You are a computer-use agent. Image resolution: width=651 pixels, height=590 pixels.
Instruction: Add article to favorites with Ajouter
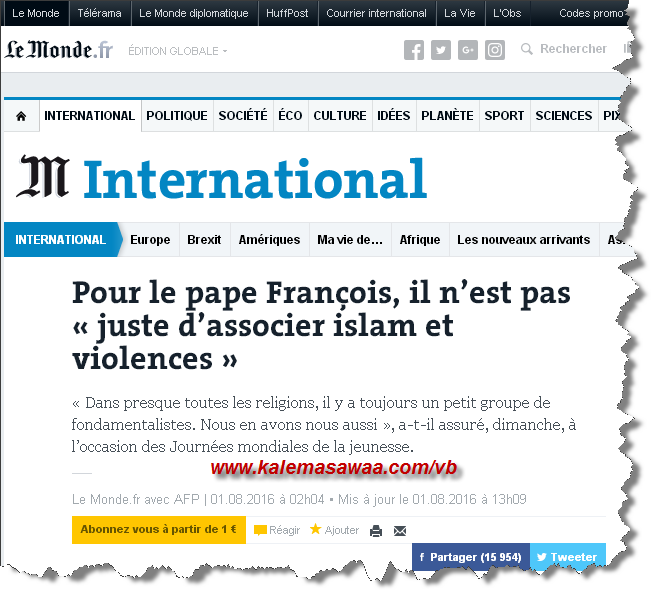[334, 530]
